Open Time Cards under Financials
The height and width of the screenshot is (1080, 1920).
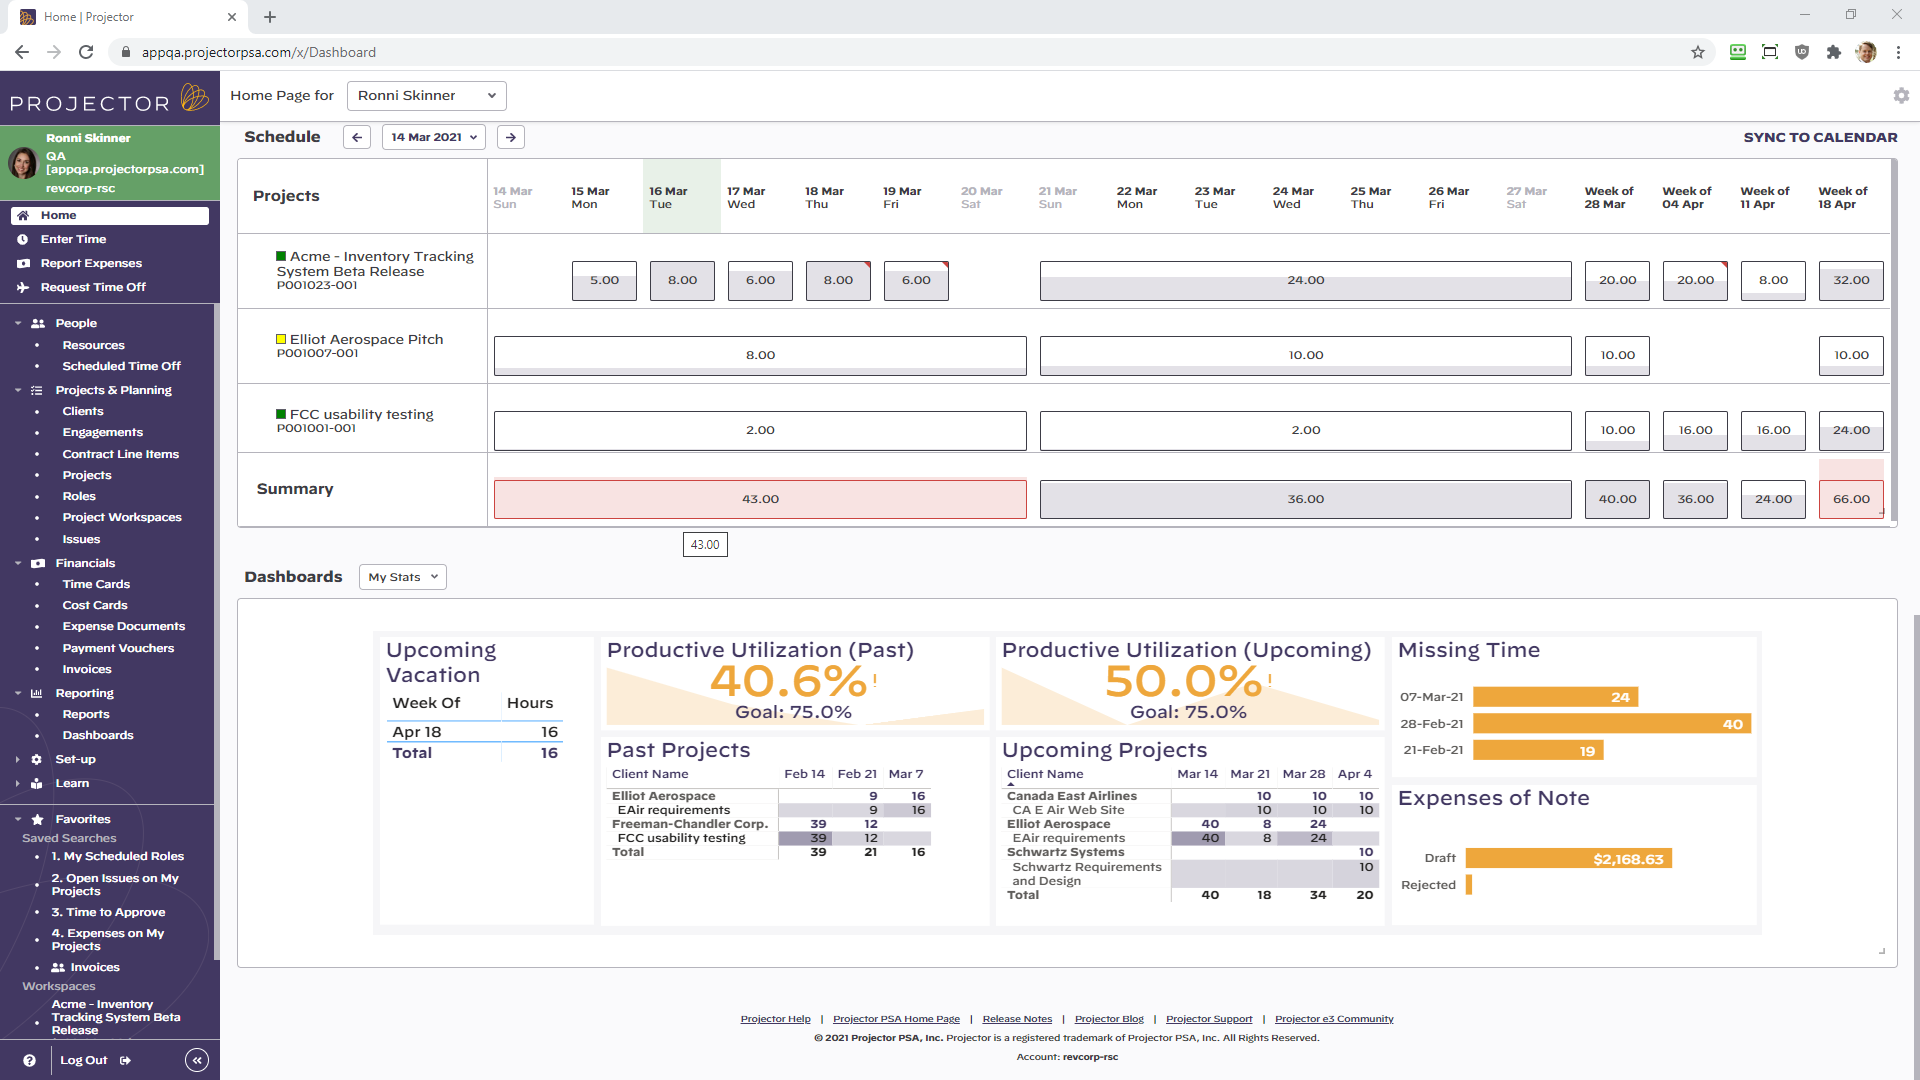96,585
